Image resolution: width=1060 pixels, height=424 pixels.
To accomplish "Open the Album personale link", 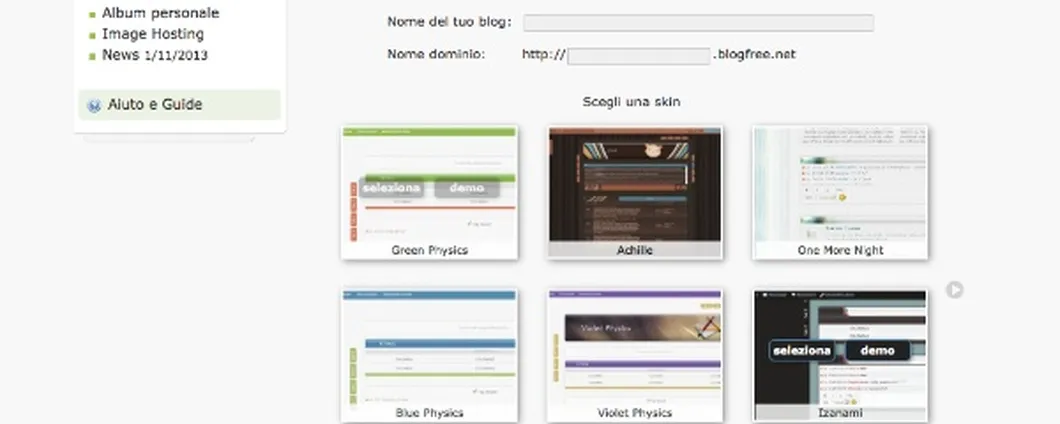I will [x=160, y=13].
